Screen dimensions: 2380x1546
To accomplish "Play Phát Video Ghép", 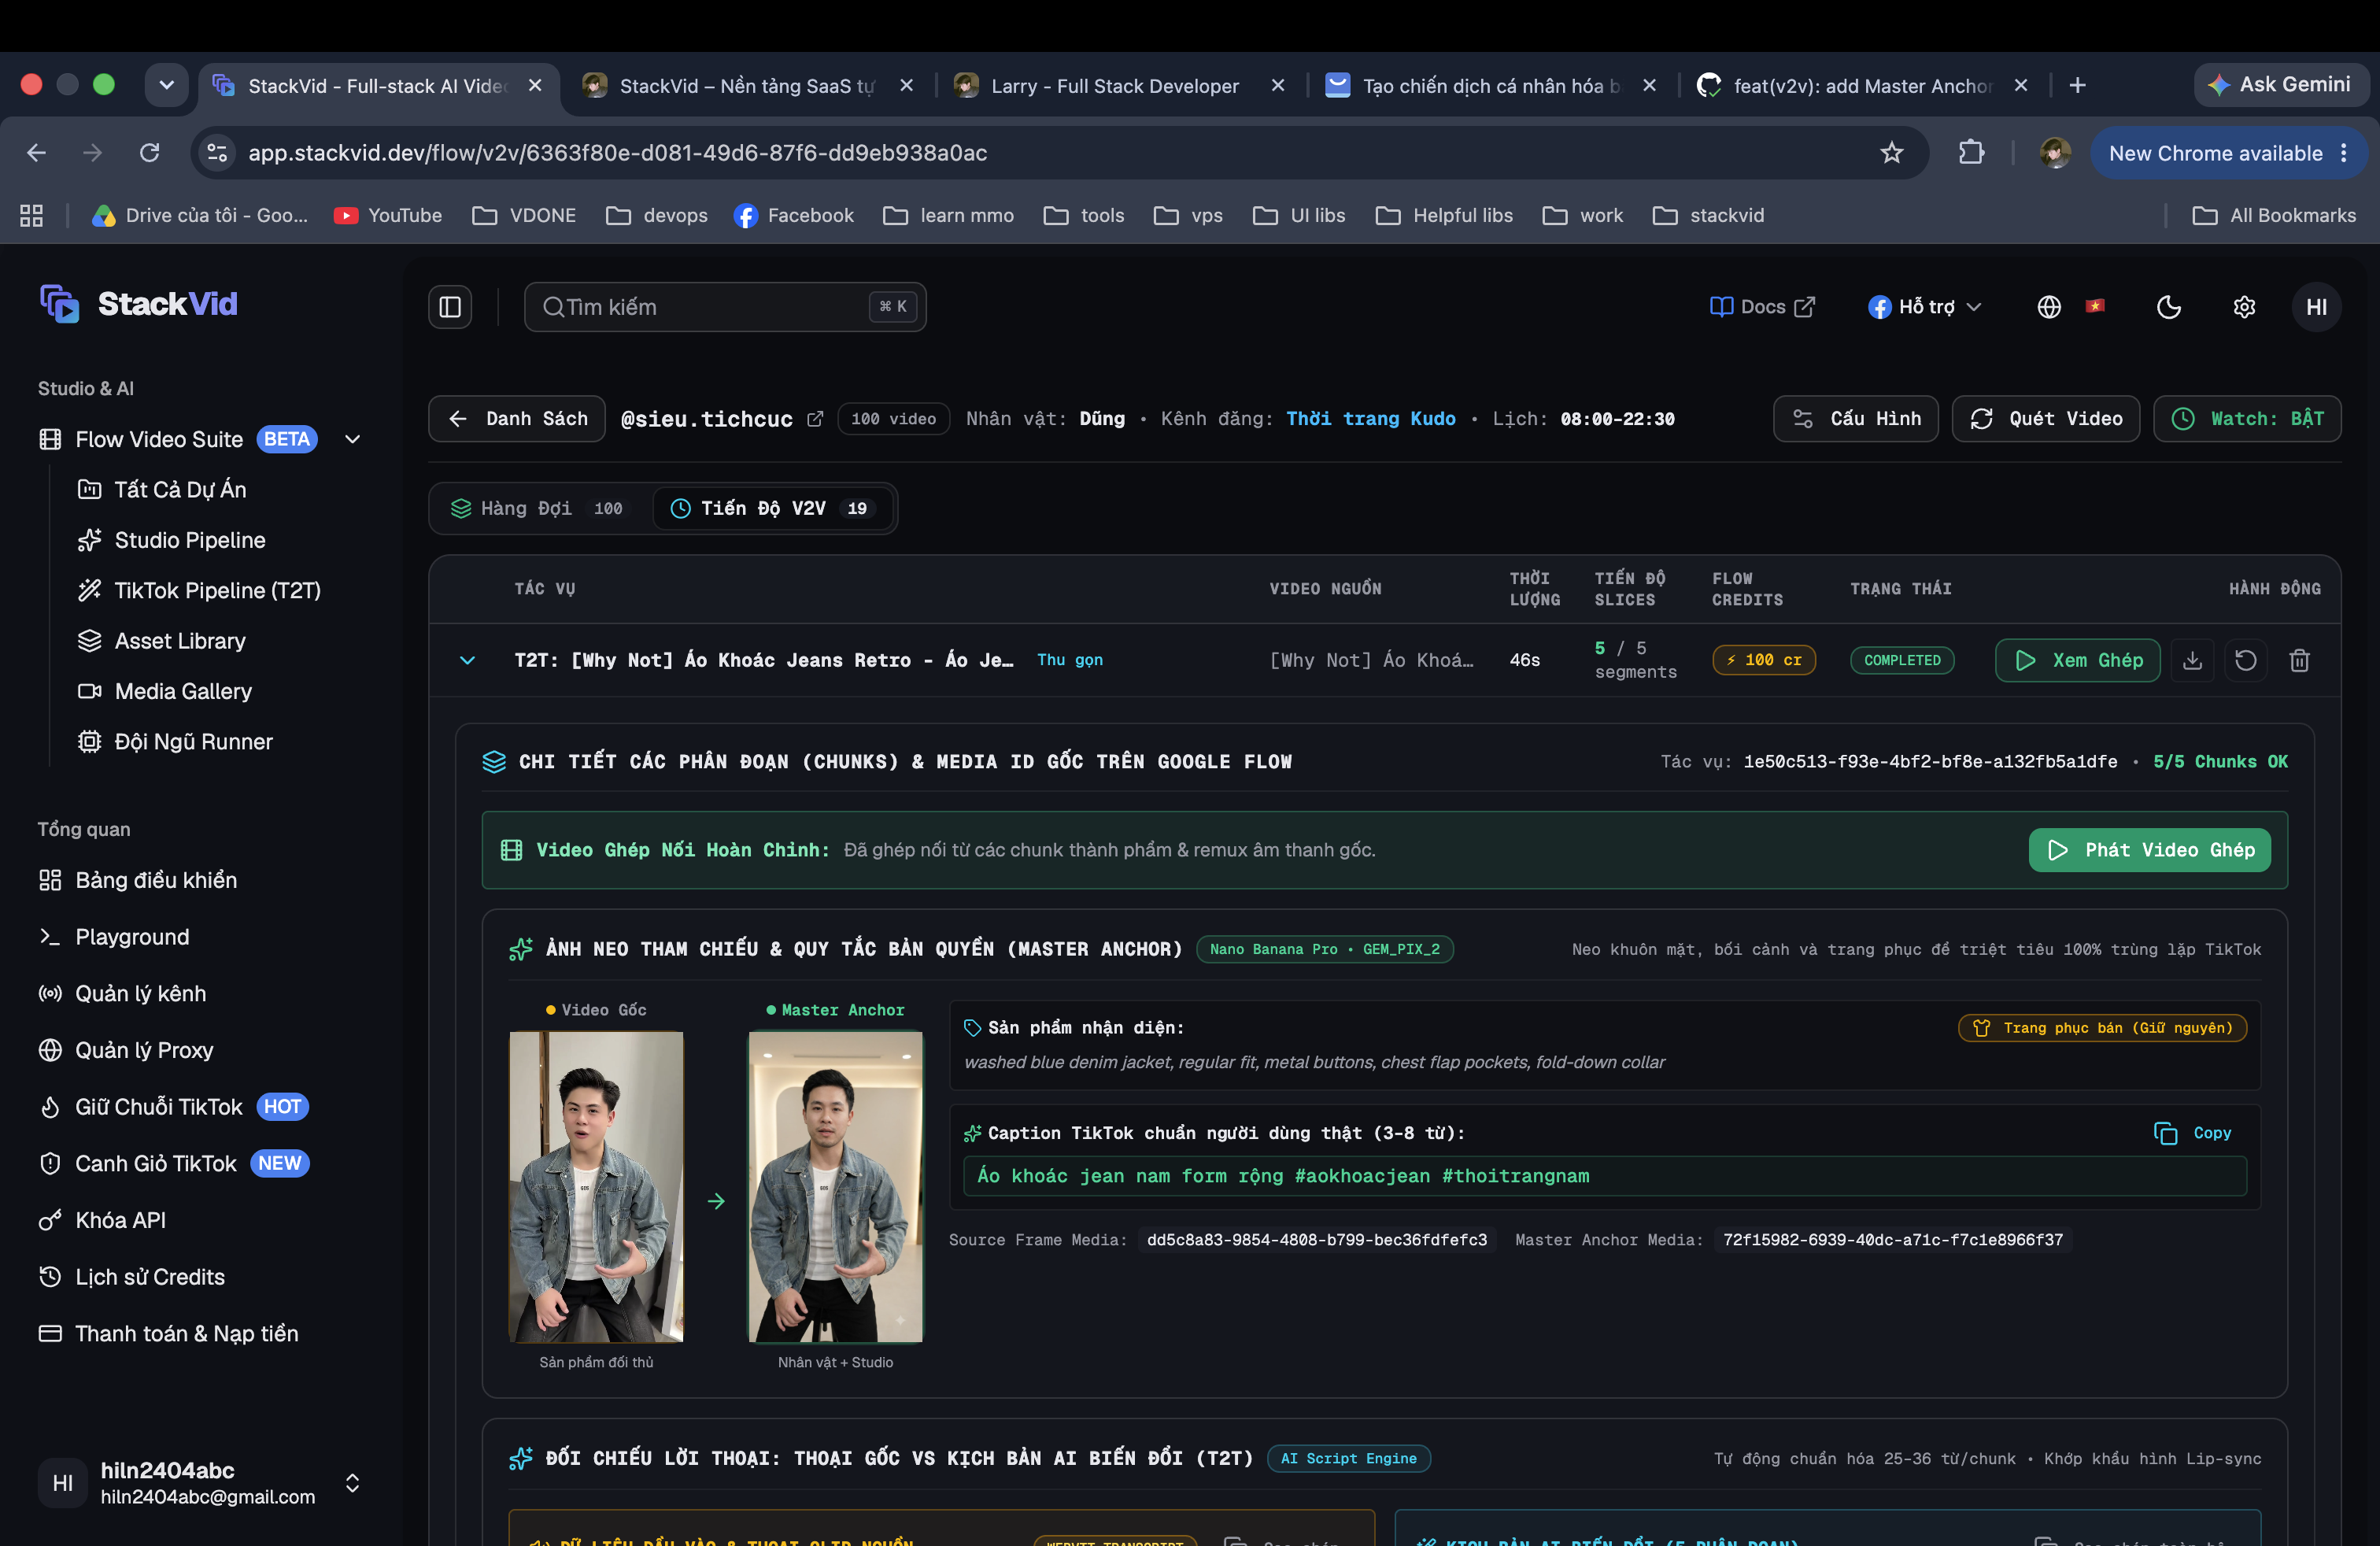I will coord(2149,850).
